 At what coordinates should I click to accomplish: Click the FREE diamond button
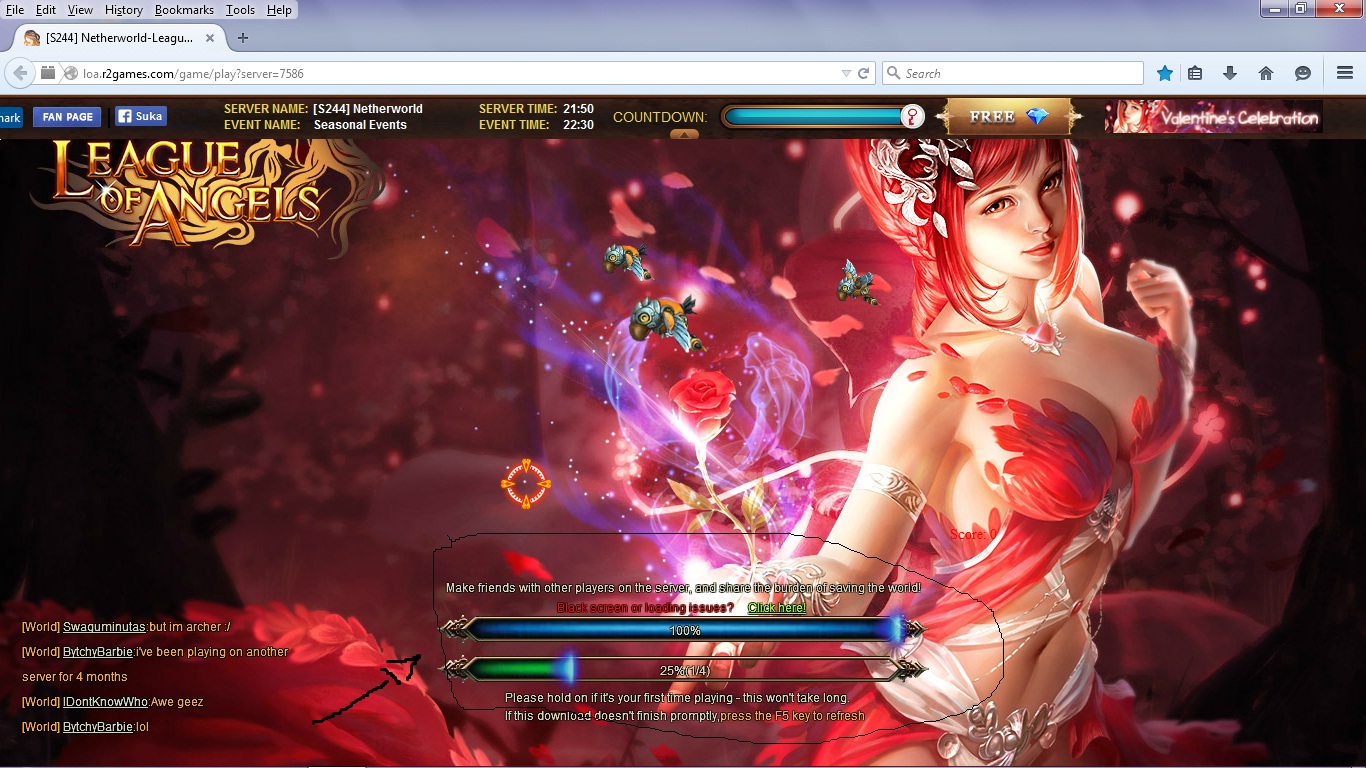pos(1008,117)
